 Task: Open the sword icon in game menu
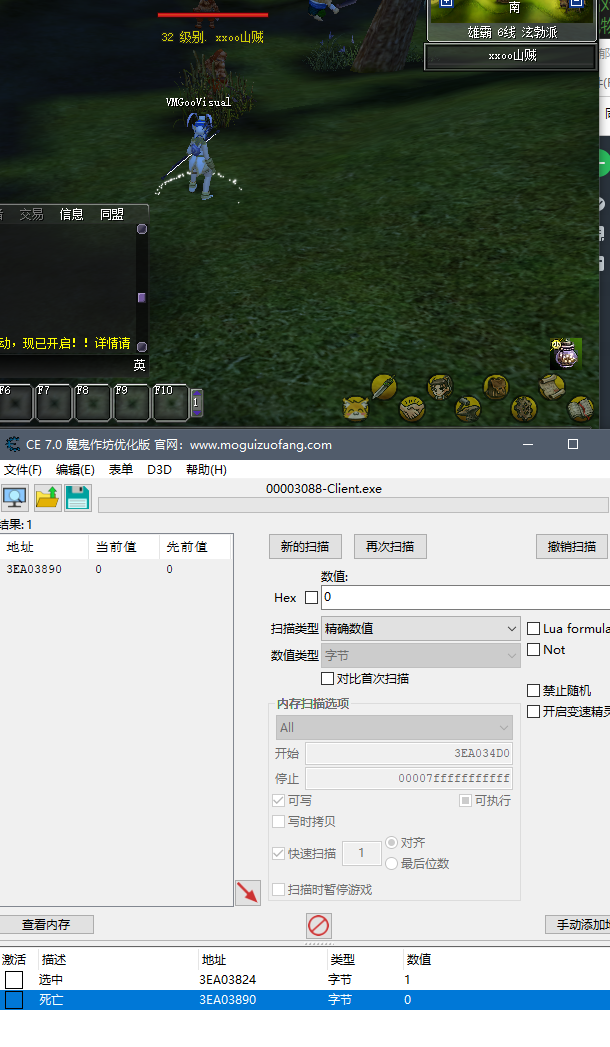384,387
